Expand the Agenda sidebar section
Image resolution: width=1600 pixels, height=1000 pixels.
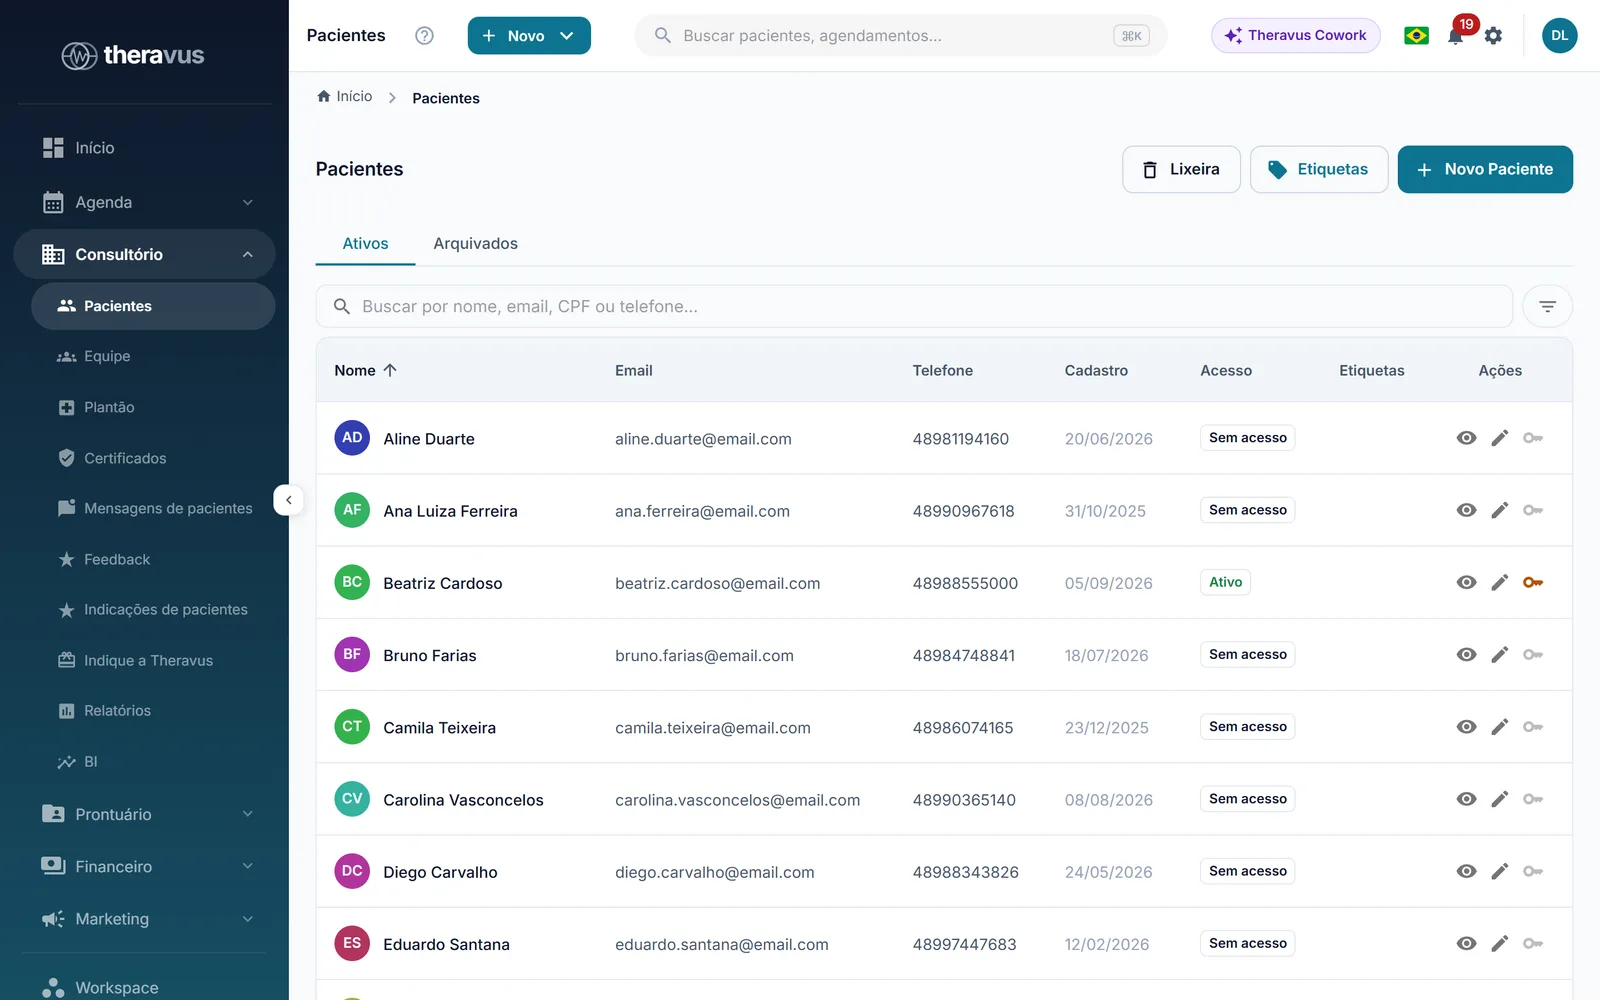tap(145, 202)
